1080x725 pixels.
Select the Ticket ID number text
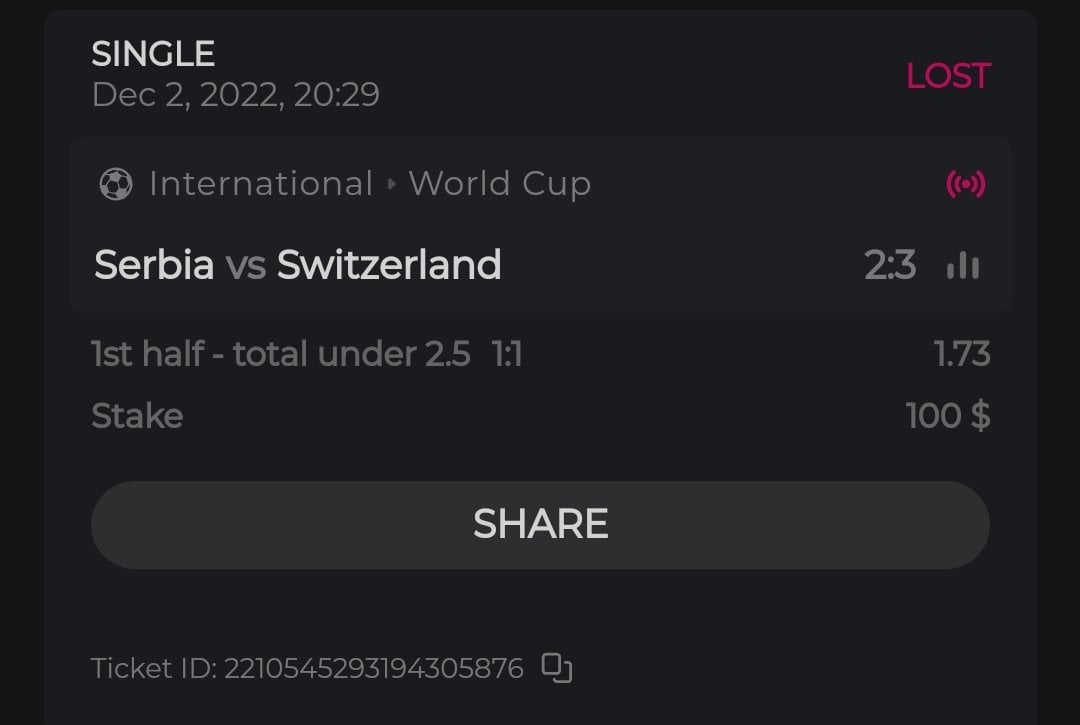click(373, 668)
